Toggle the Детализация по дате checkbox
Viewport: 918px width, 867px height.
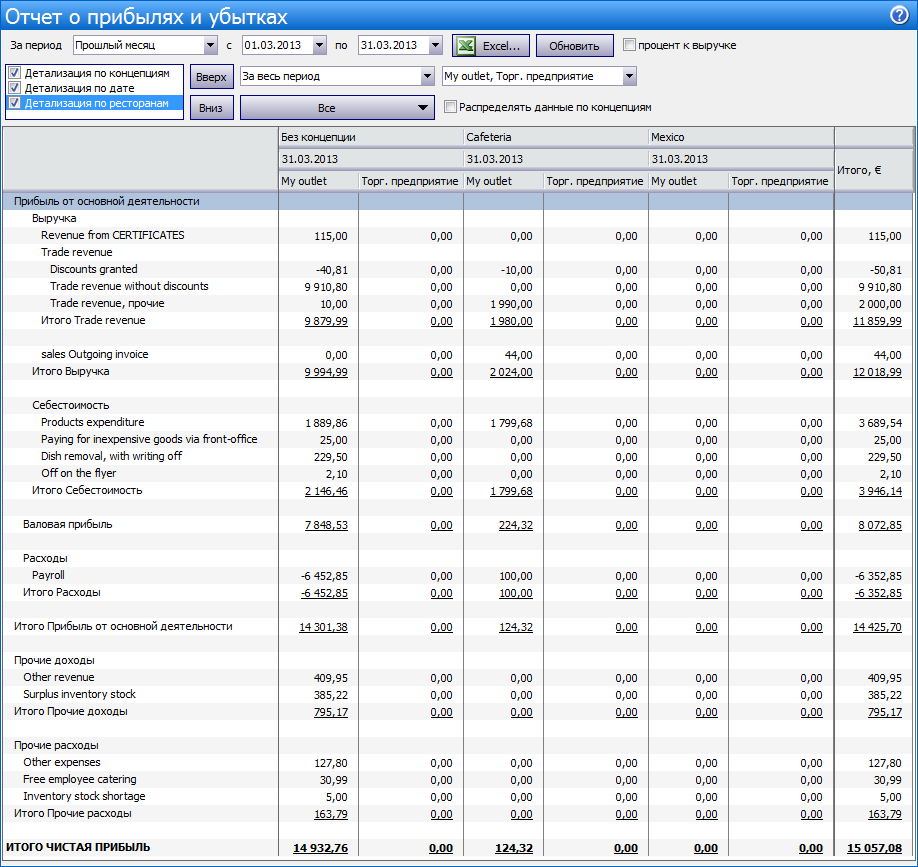coord(14,88)
